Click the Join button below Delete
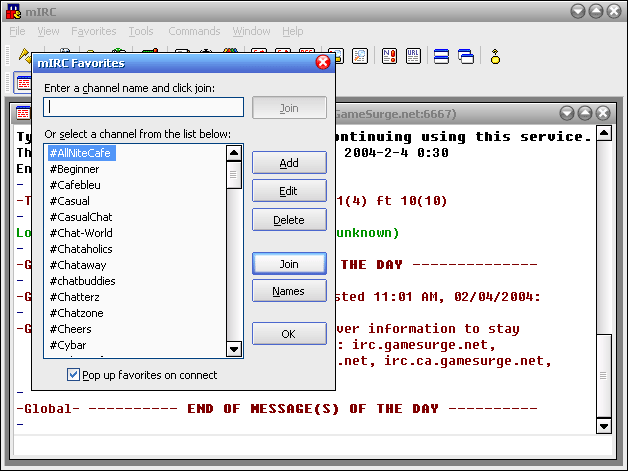628x471 pixels. click(x=289, y=264)
